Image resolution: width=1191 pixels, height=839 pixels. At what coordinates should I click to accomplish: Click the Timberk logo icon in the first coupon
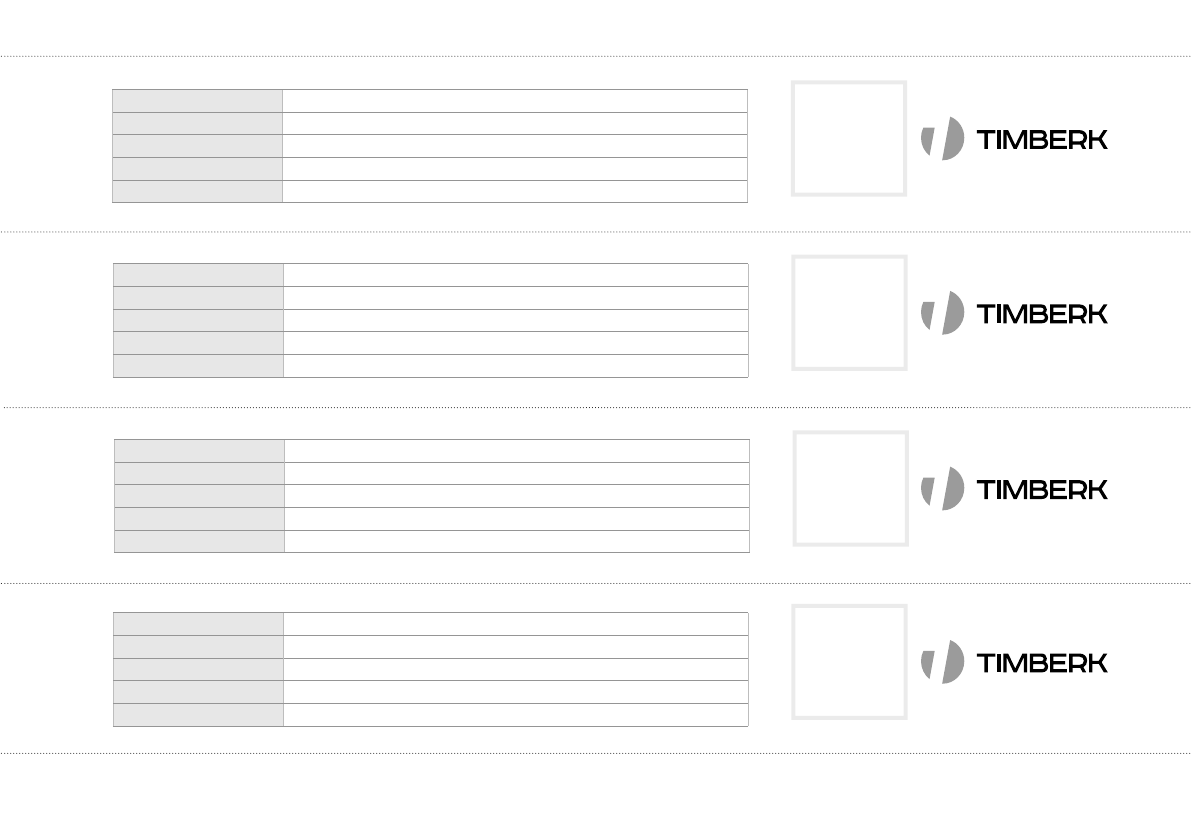click(x=943, y=138)
